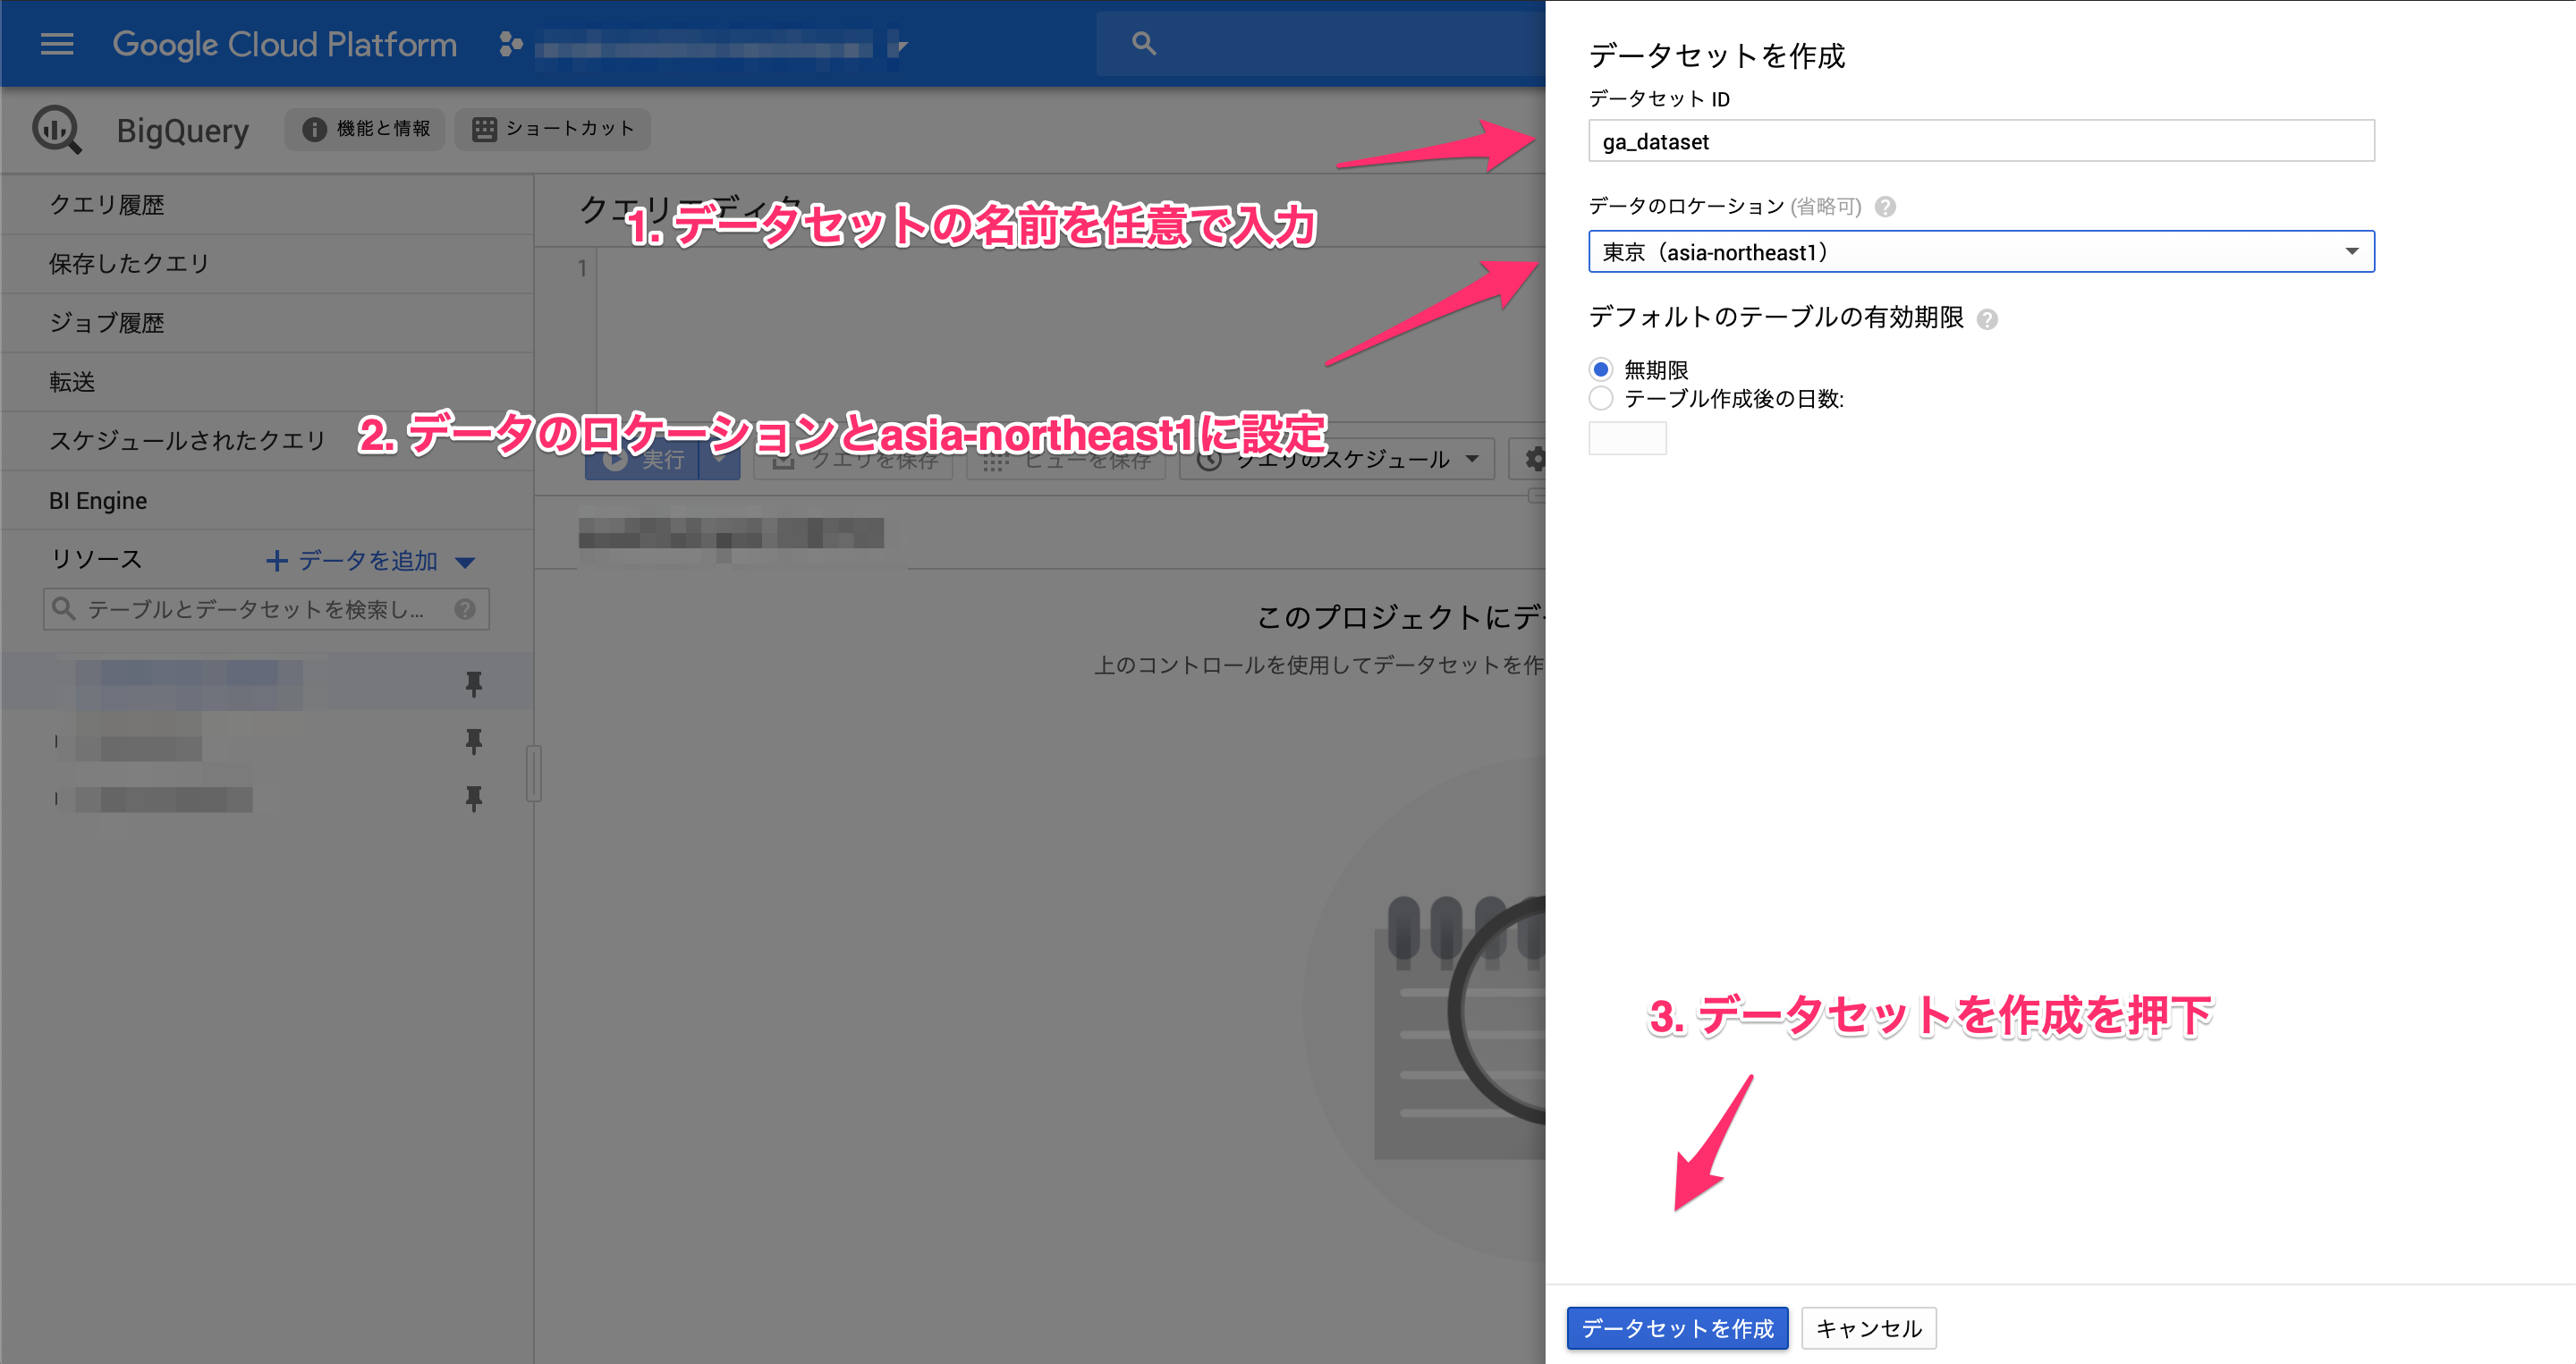
Task: Open 保存したクエリ in the sidebar
Action: click(267, 264)
